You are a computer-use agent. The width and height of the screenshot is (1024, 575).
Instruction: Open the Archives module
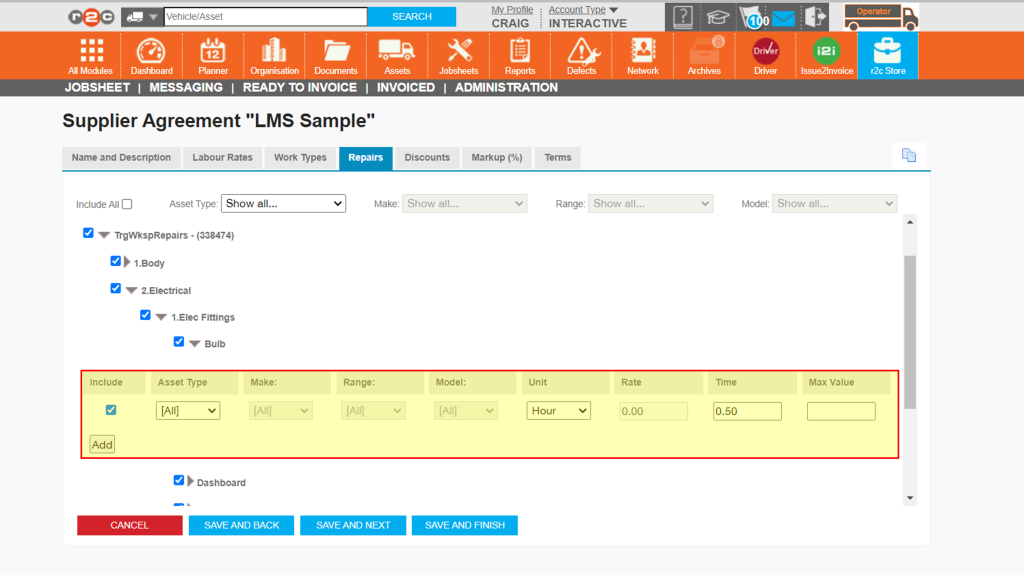pos(704,56)
